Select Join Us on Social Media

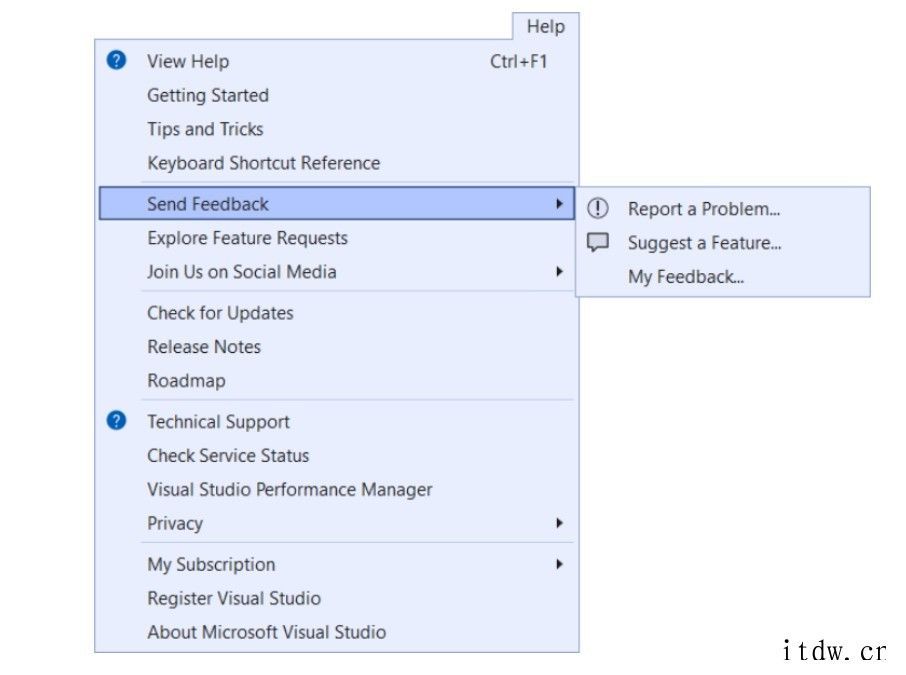337,272
